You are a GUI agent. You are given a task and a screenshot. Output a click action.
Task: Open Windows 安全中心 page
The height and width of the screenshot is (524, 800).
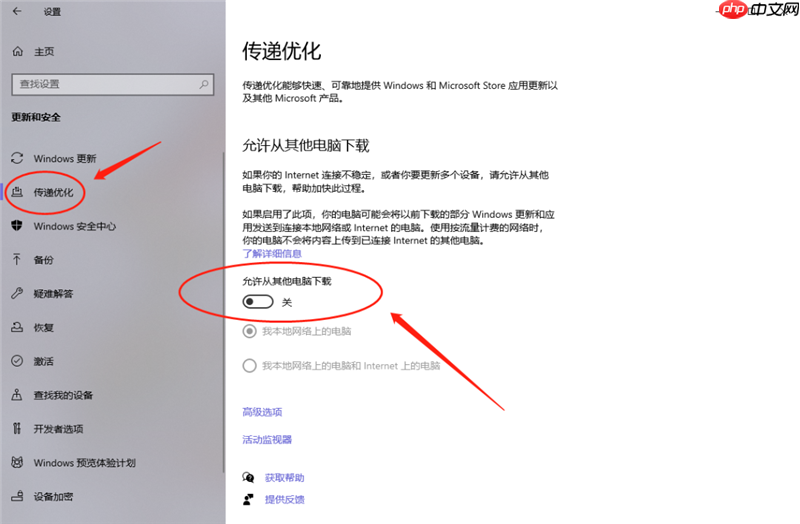point(74,226)
